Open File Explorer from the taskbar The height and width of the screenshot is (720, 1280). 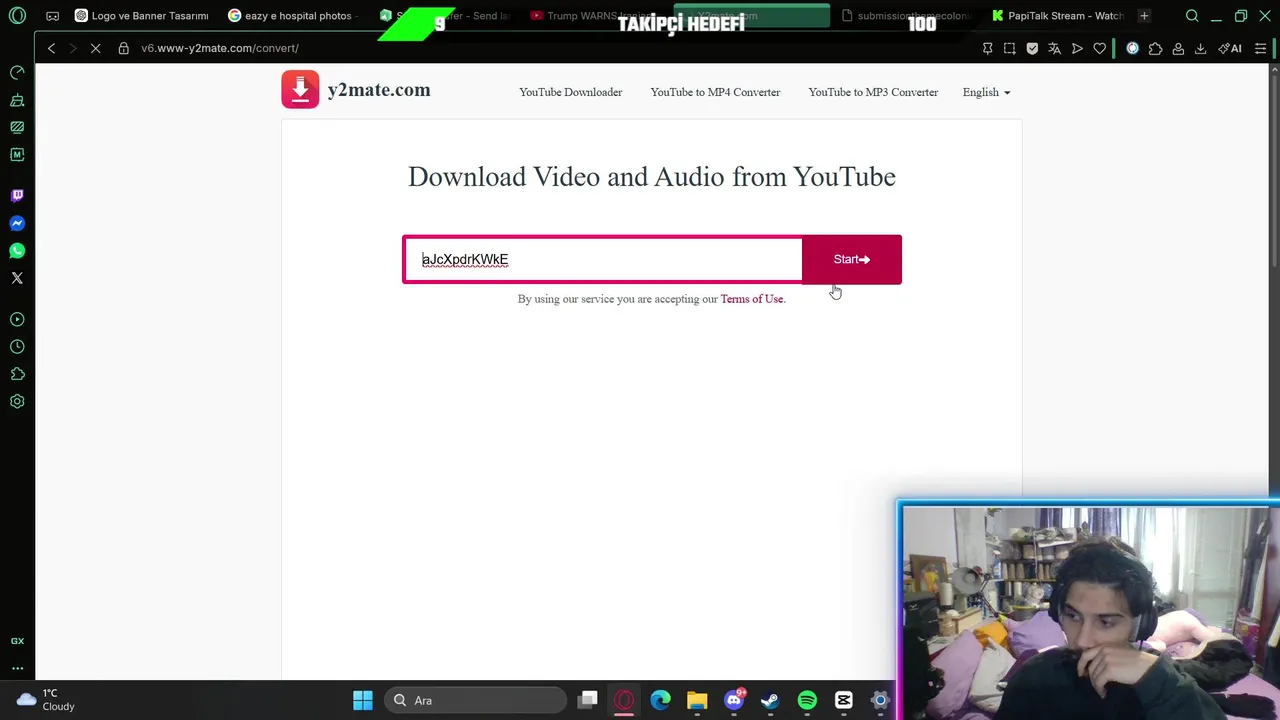point(697,700)
